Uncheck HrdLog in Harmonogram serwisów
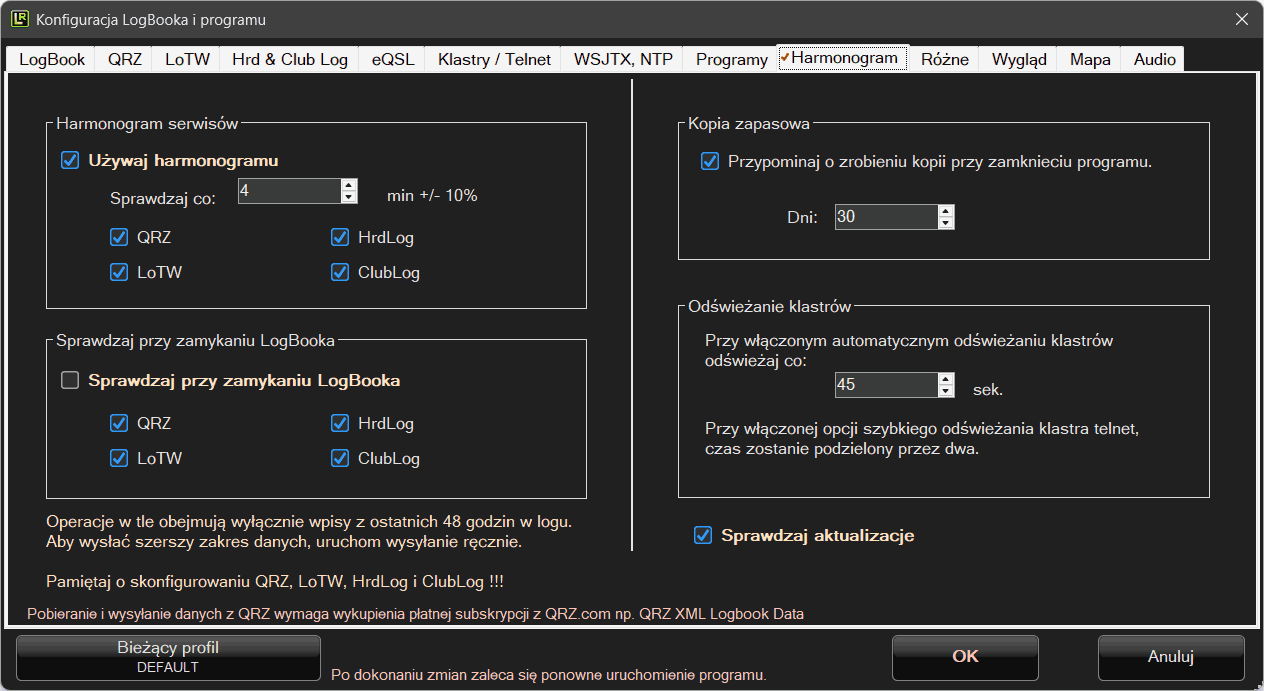Image resolution: width=1264 pixels, height=691 pixels. (x=340, y=238)
